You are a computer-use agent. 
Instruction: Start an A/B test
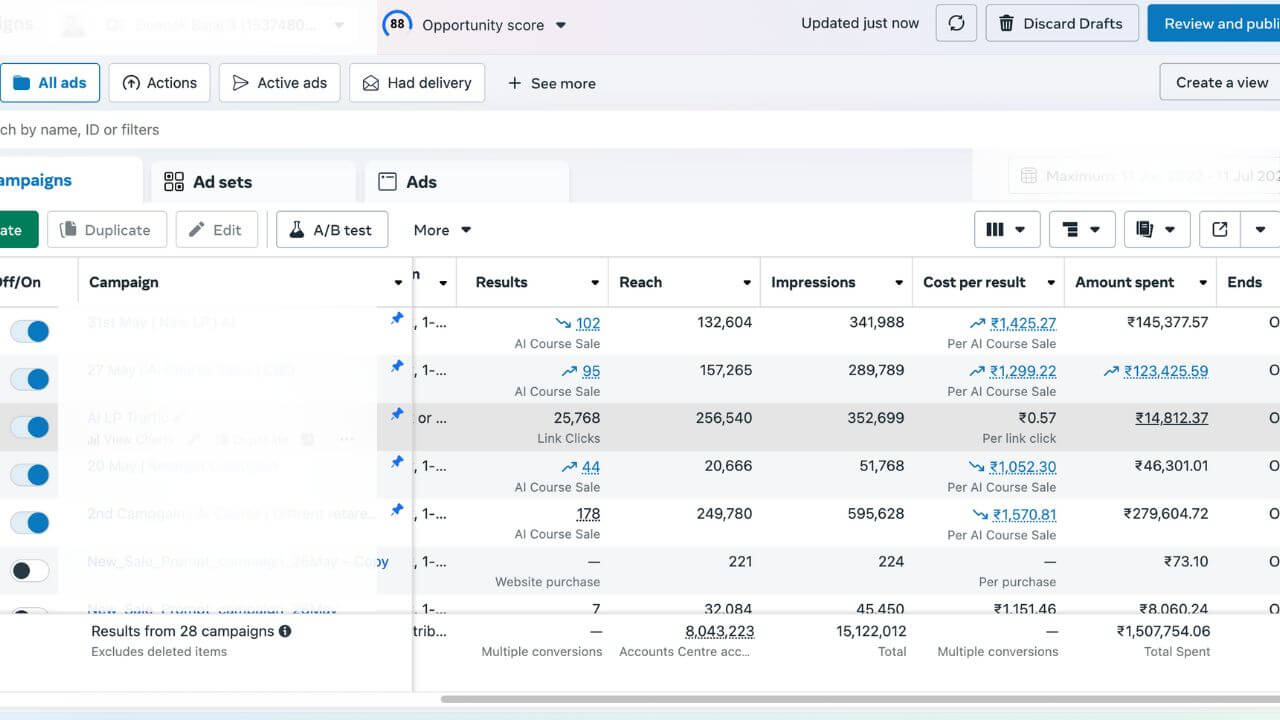pyautogui.click(x=331, y=230)
